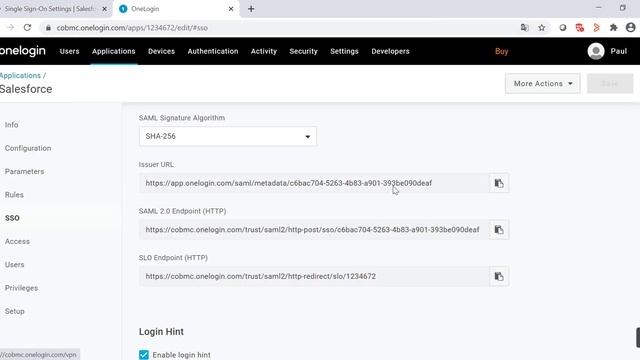Go forward with the browser arrow
640x360 pixels.
tap(10, 28)
